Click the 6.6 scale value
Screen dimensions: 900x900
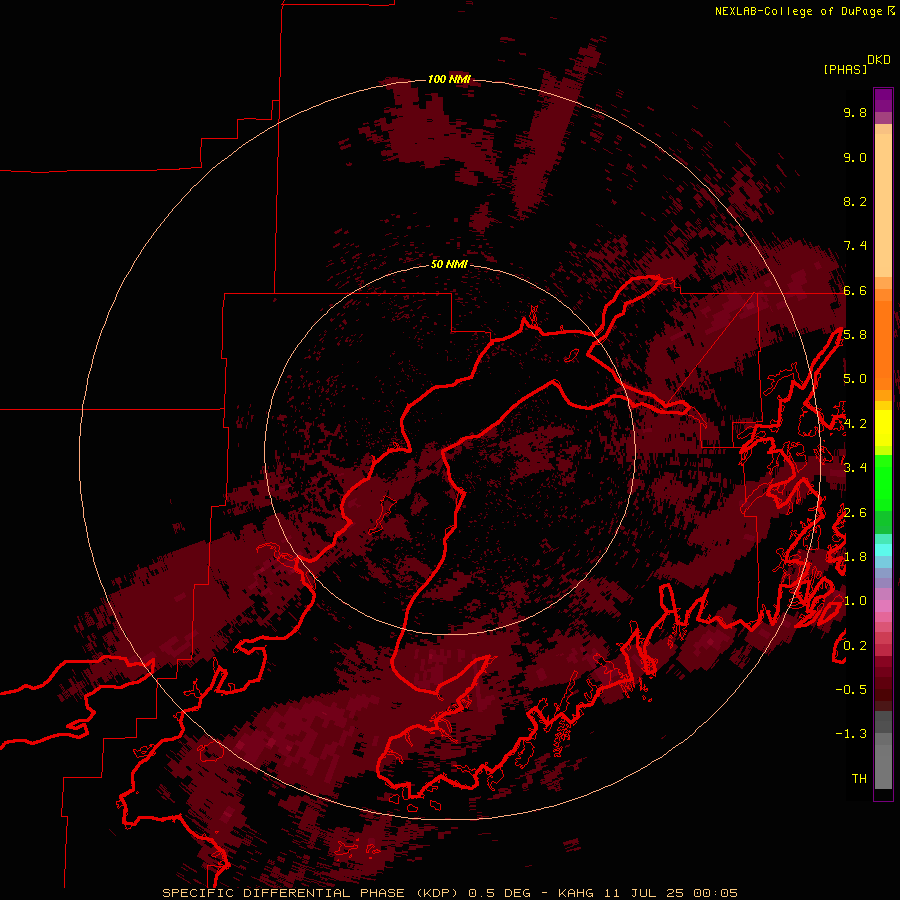click(x=855, y=290)
